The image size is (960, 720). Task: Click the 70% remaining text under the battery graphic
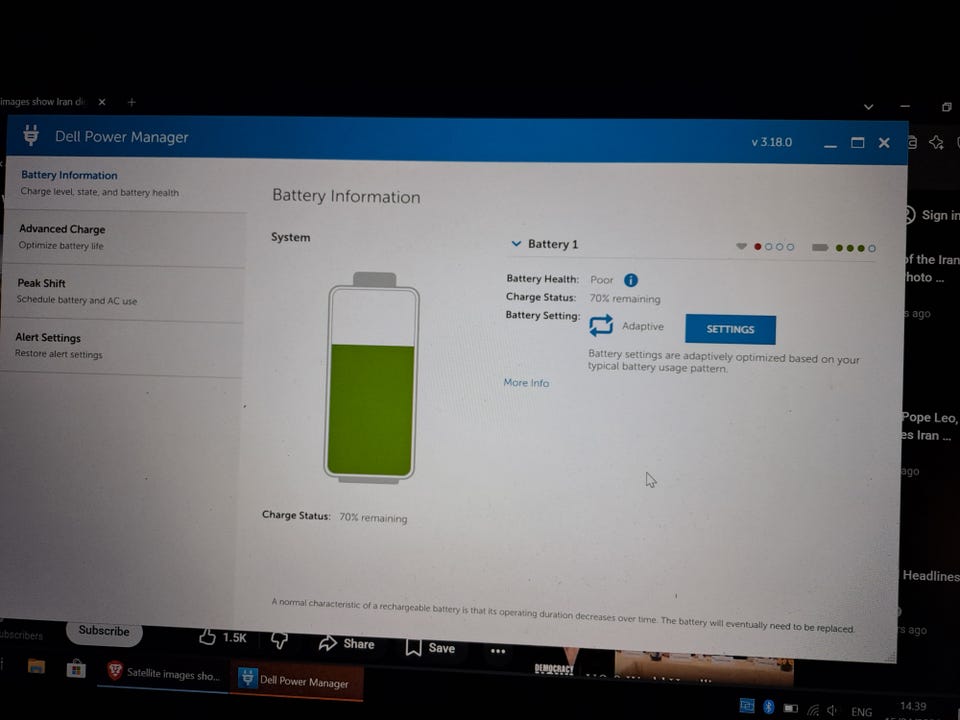tap(373, 518)
